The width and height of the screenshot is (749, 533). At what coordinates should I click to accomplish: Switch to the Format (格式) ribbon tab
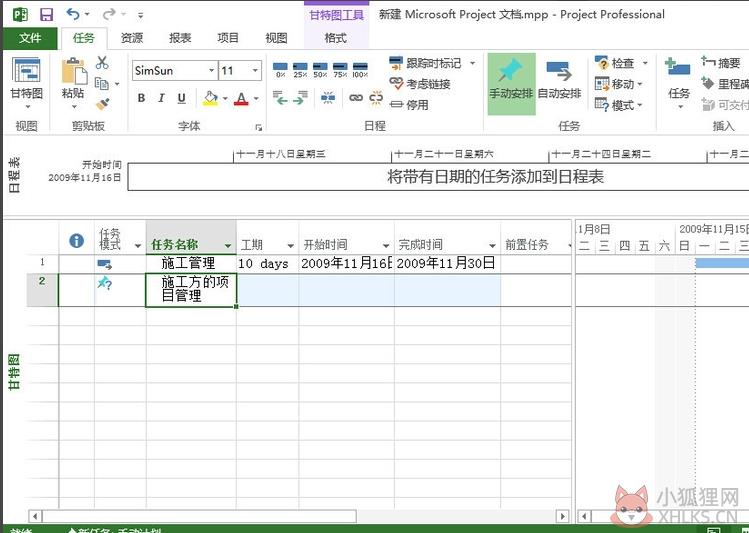coord(335,38)
